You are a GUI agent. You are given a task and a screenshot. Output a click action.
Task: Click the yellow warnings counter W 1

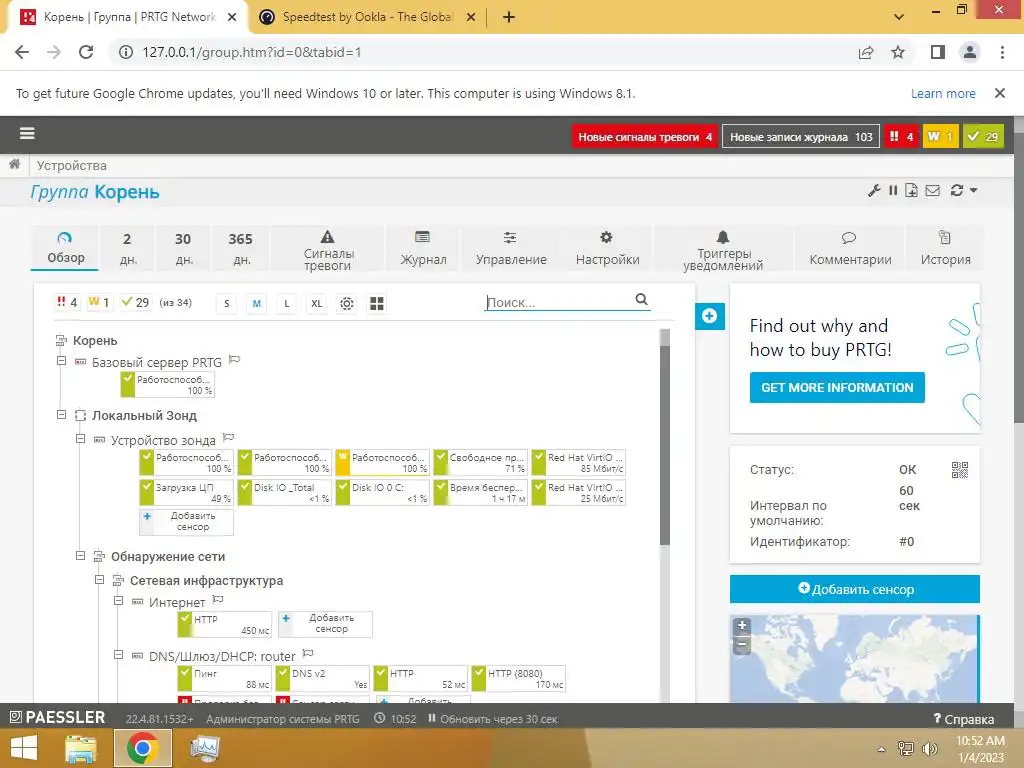940,136
